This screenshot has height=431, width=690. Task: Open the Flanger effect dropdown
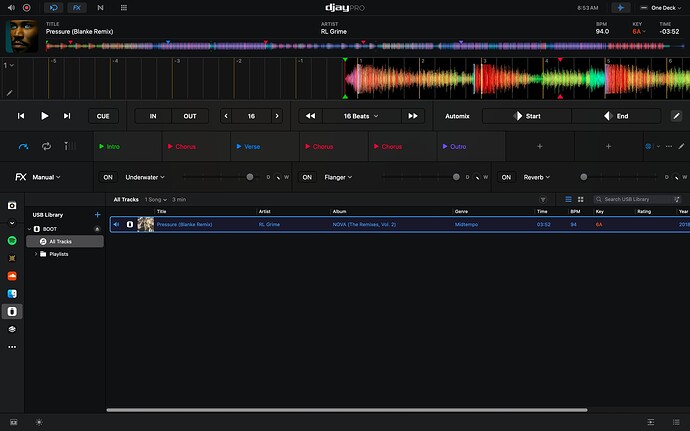(338, 177)
